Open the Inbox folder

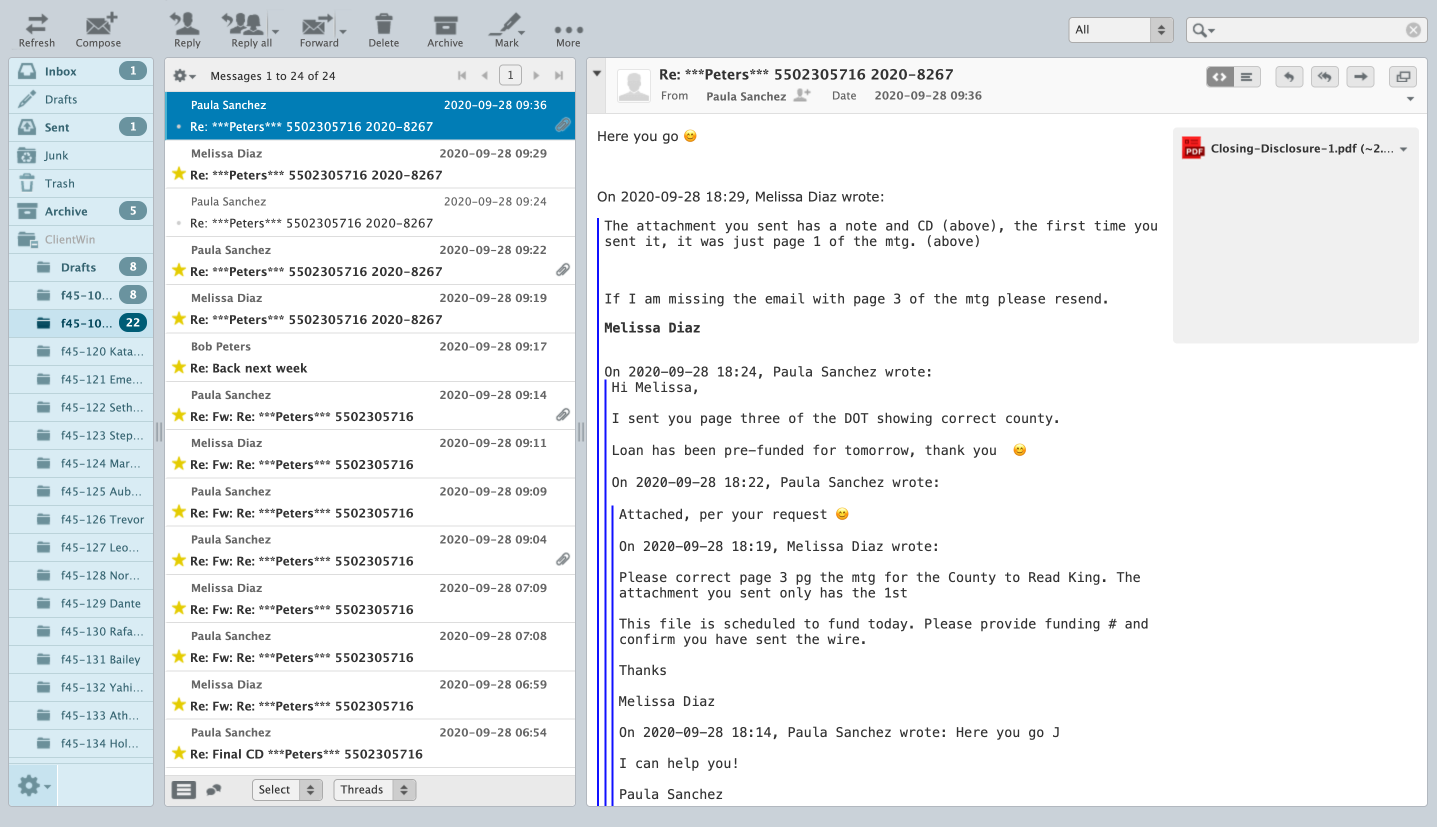(61, 72)
